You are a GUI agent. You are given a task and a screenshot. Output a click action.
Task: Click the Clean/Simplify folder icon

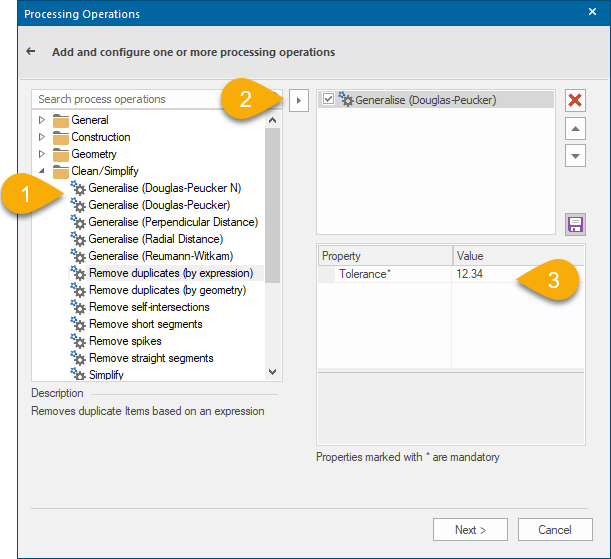point(61,171)
